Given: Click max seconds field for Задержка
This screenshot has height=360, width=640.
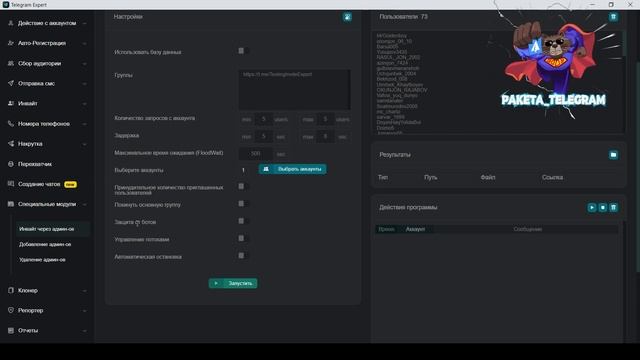Looking at the screenshot, I should point(325,137).
